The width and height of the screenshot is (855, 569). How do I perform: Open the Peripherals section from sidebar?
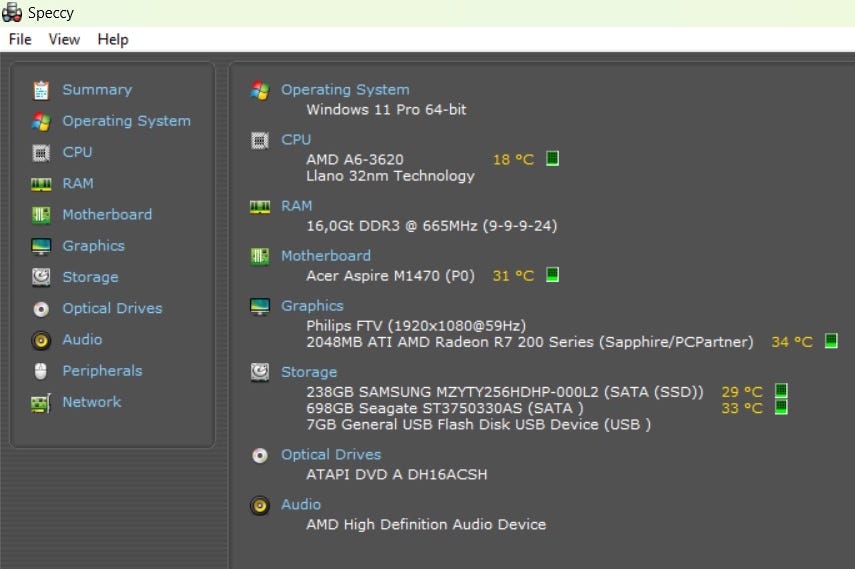click(102, 371)
